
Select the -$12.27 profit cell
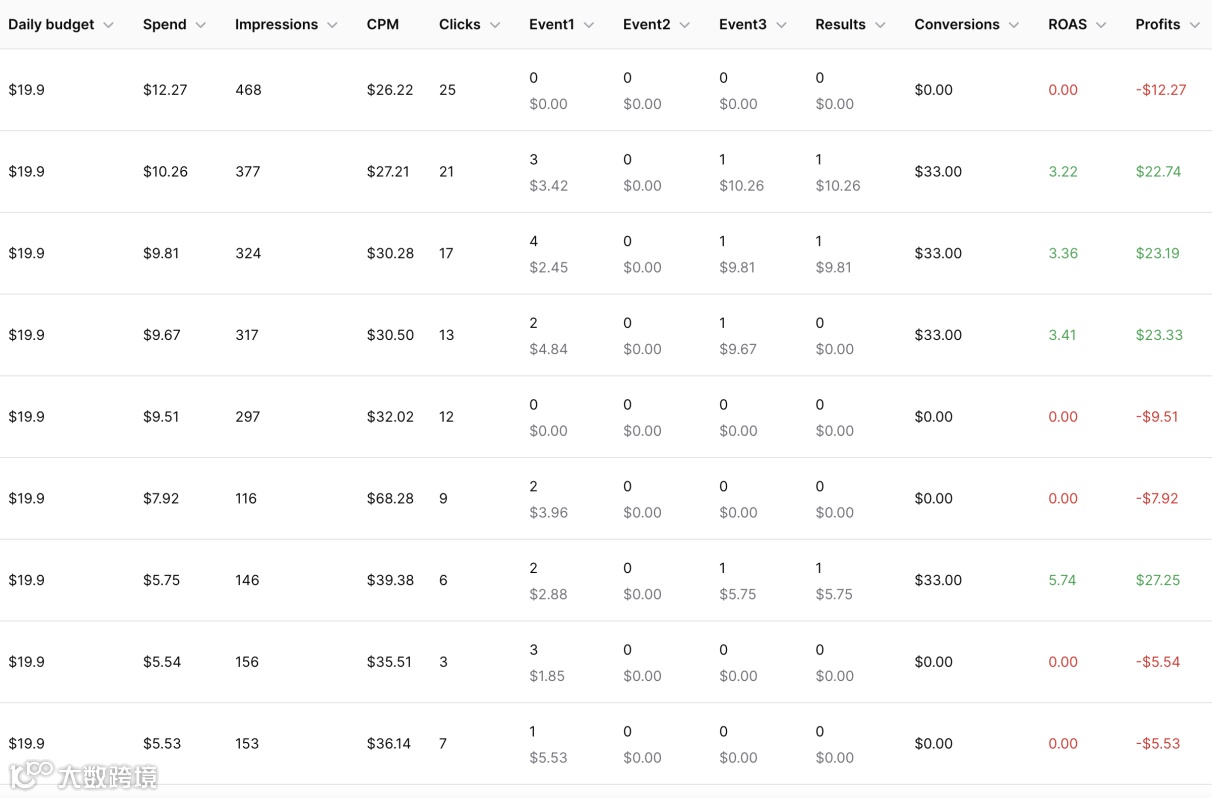pyautogui.click(x=1161, y=90)
